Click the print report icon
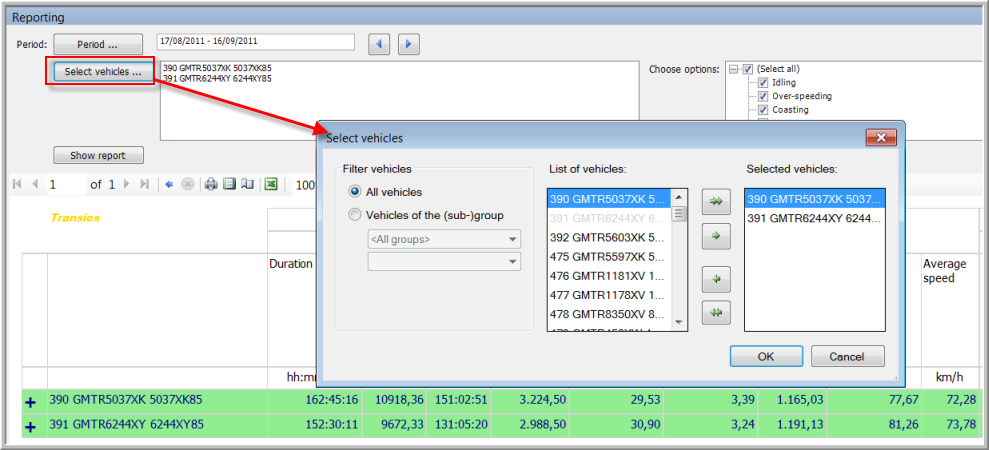This screenshot has height=450, width=989. click(211, 185)
